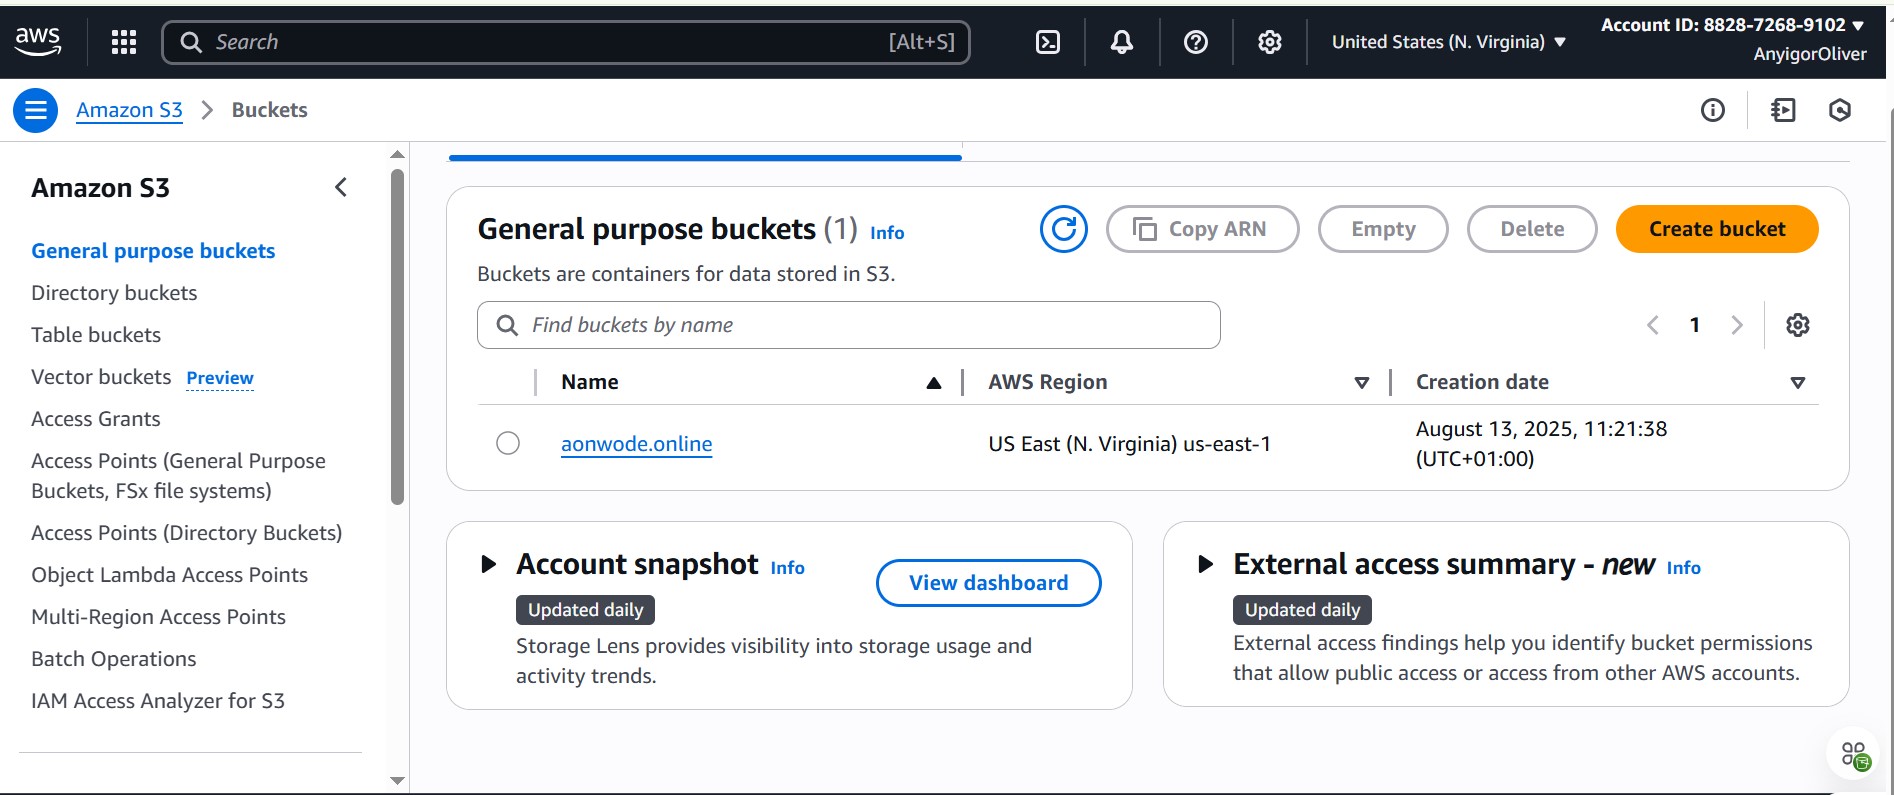Image resolution: width=1894 pixels, height=795 pixels.
Task: Click the August 13, 2025 creation date cell
Action: point(1541,444)
